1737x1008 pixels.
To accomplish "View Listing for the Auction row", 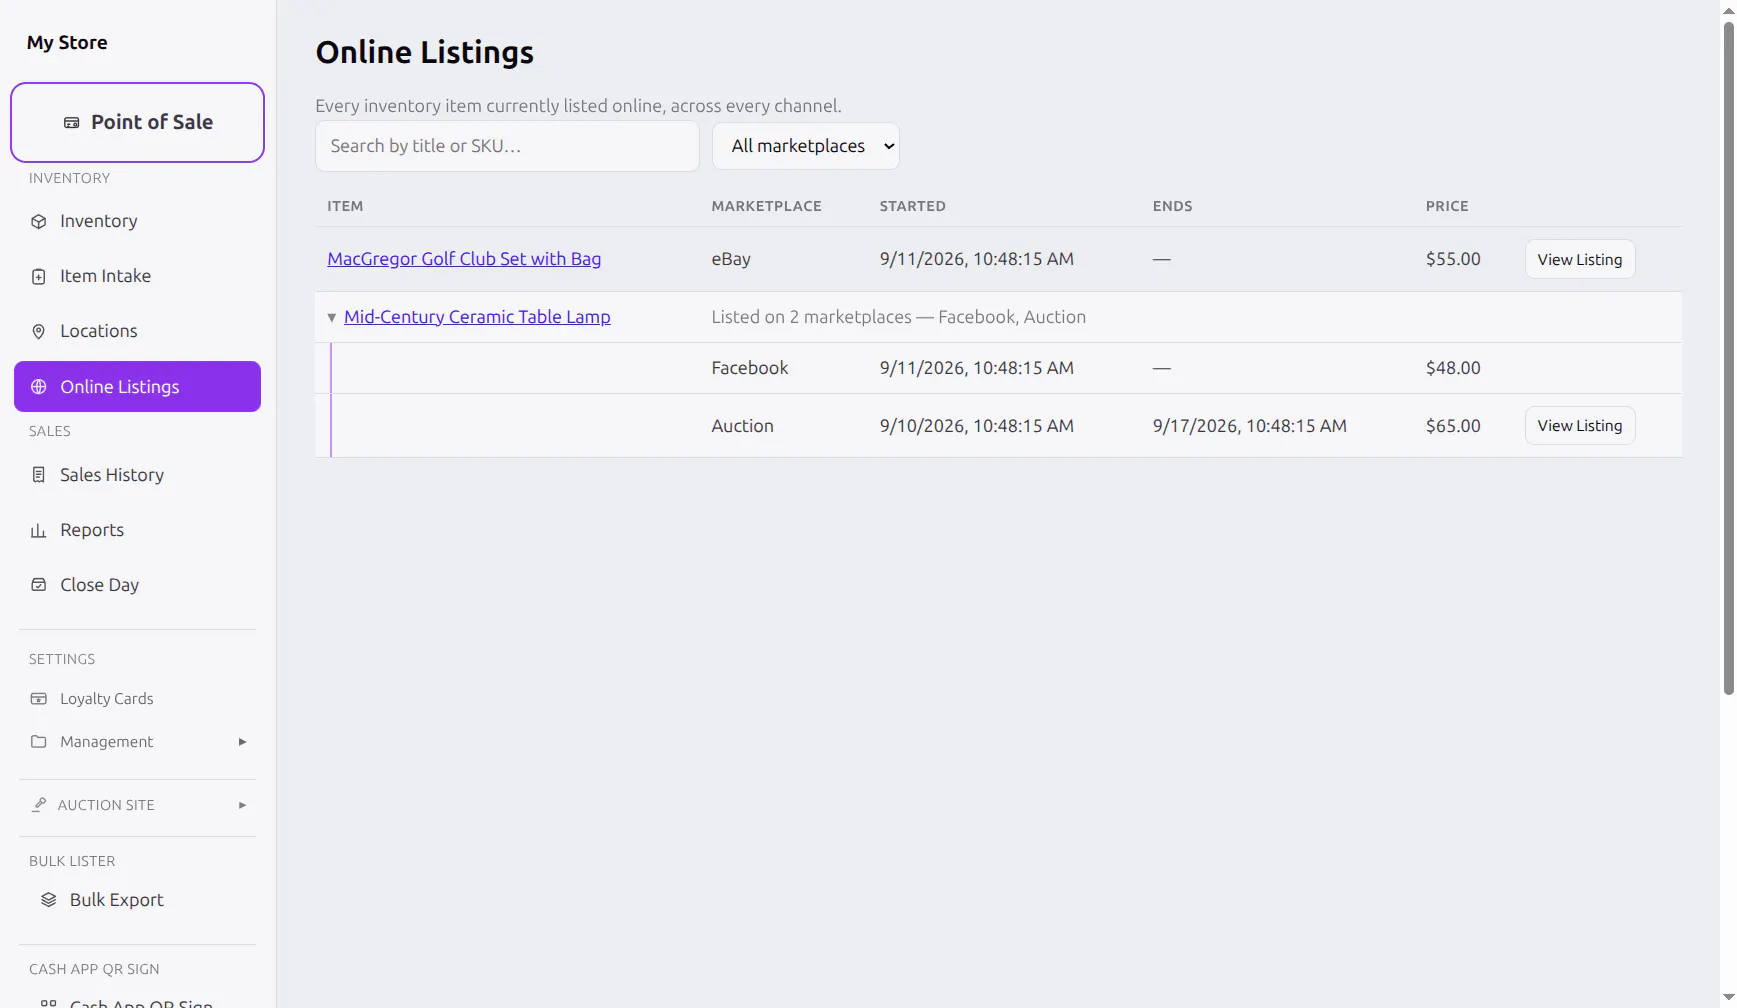I will coord(1580,426).
